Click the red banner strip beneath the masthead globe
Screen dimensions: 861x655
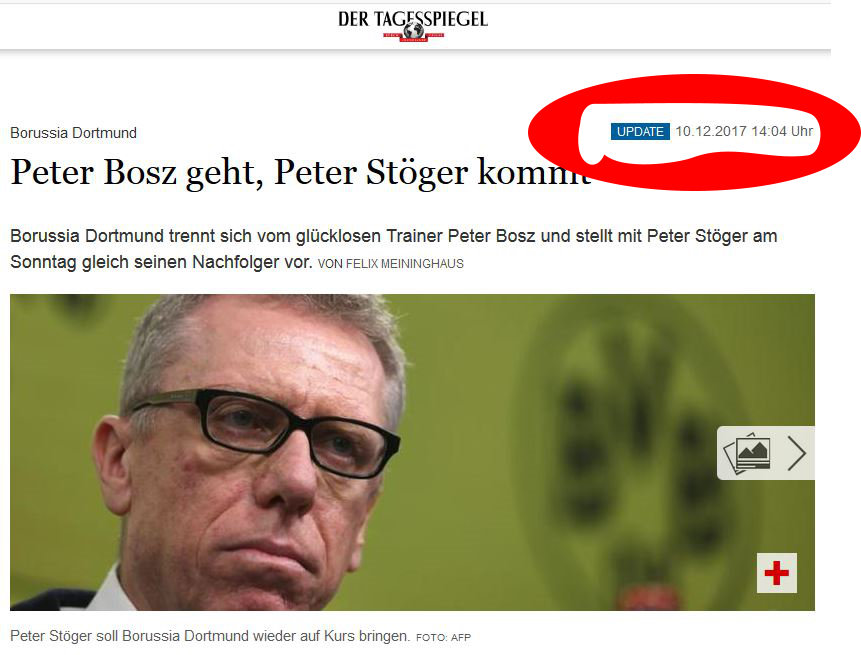pyautogui.click(x=413, y=37)
